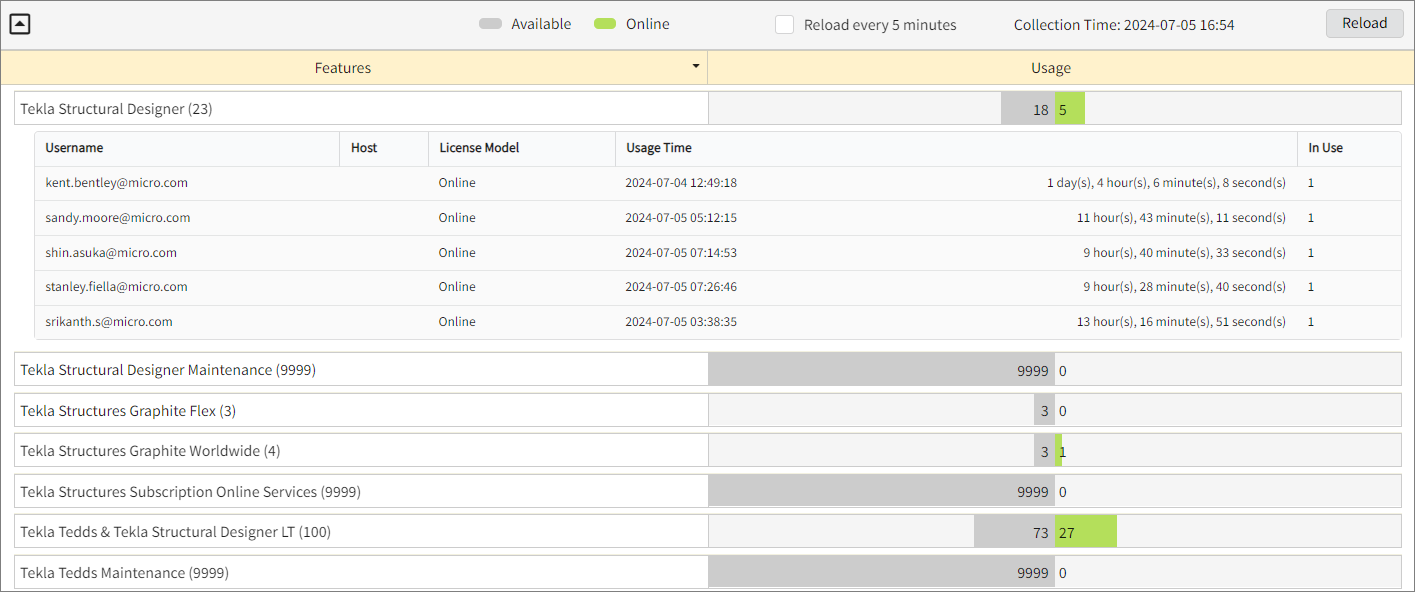The height and width of the screenshot is (592, 1415).
Task: Click the Online status indicator
Action: pyautogui.click(x=603, y=23)
